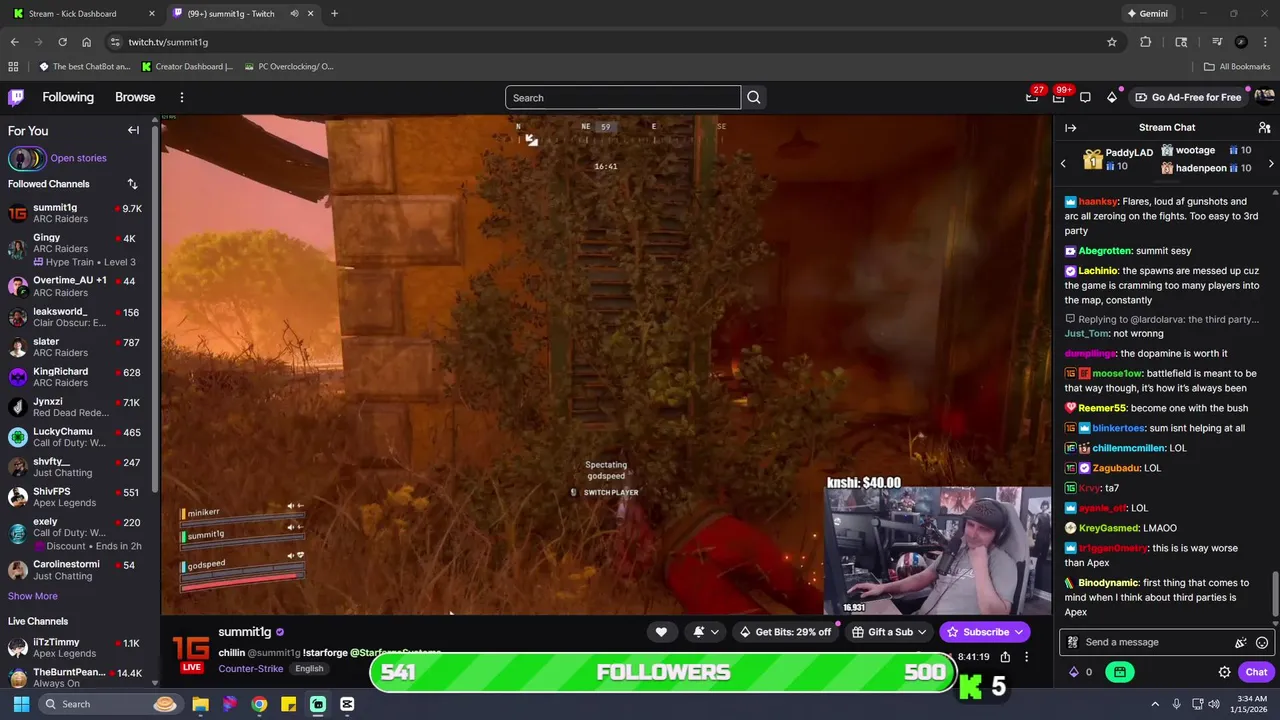Viewport: 1280px width, 720px height.
Task: Open the green channel points button
Action: pos(1120,672)
